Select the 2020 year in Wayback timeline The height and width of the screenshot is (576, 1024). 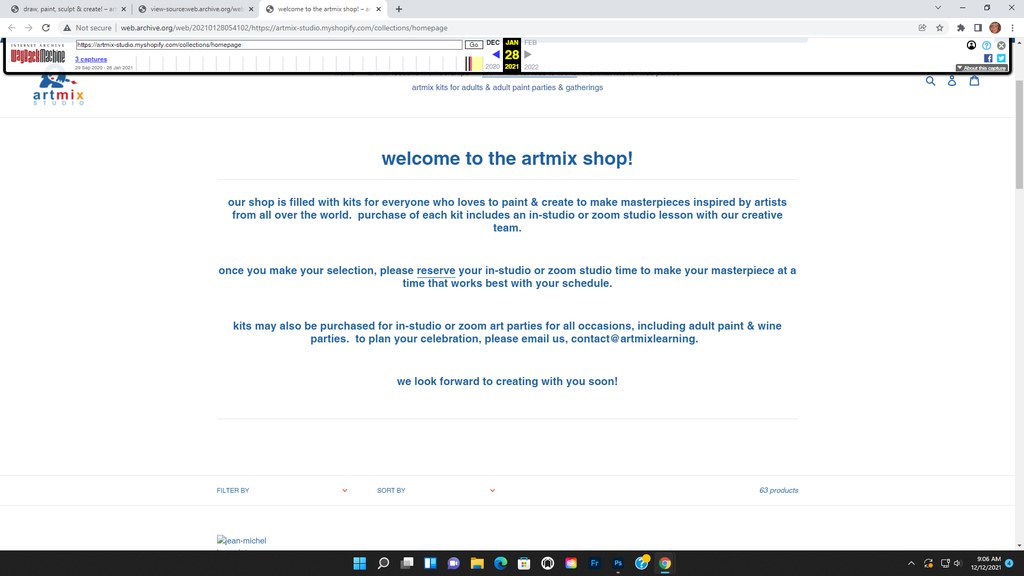click(492, 67)
